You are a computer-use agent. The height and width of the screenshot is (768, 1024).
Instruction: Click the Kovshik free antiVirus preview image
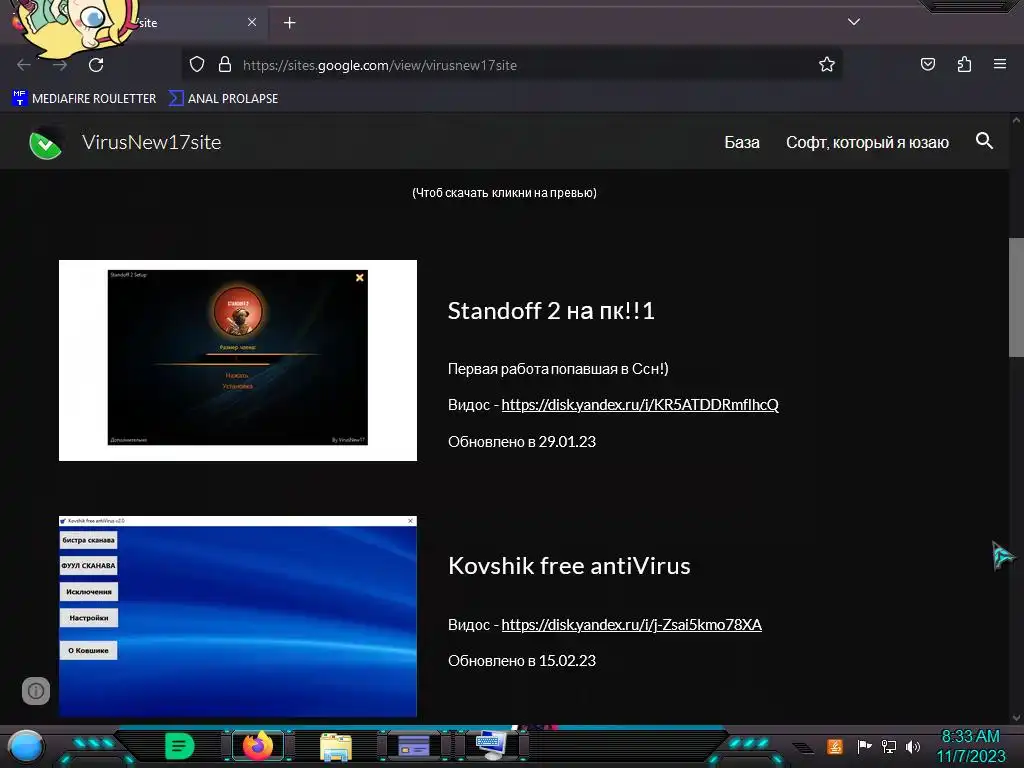[238, 616]
